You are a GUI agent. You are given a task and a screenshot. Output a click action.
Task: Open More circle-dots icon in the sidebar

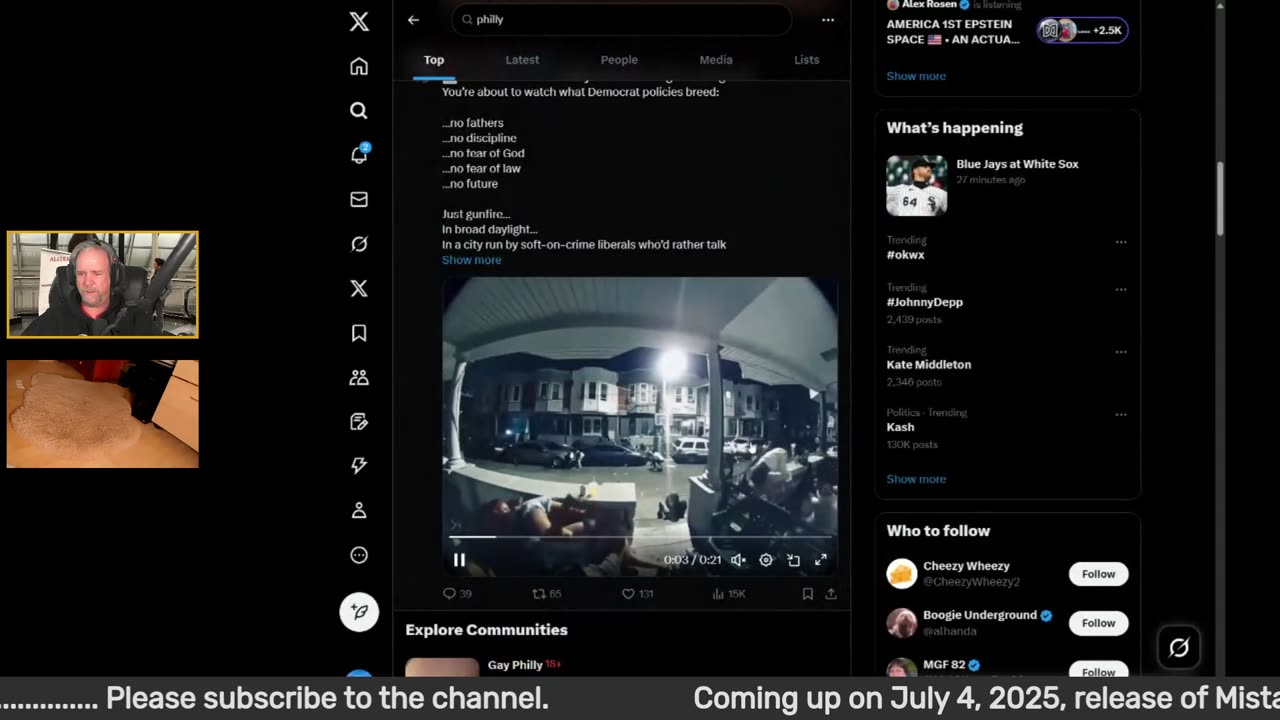(x=359, y=555)
